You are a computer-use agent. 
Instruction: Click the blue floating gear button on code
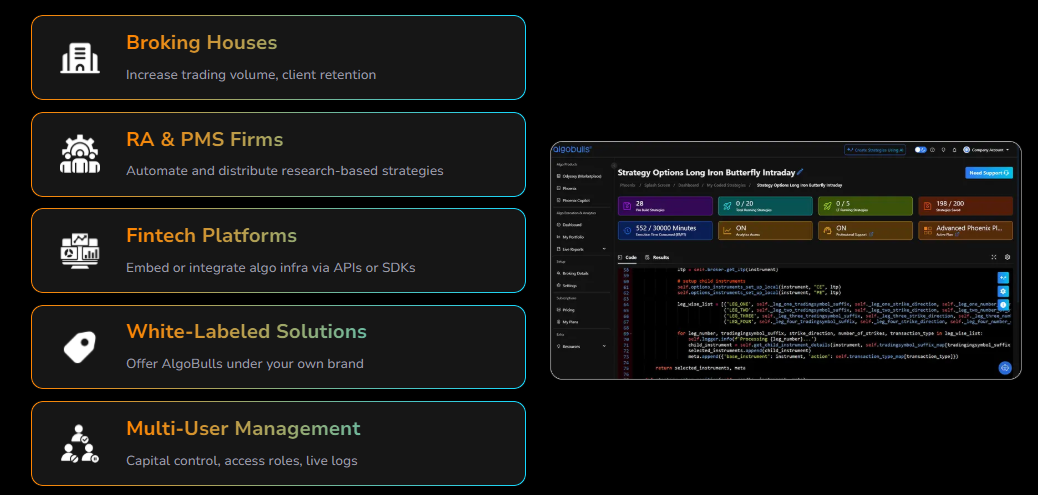click(1004, 291)
